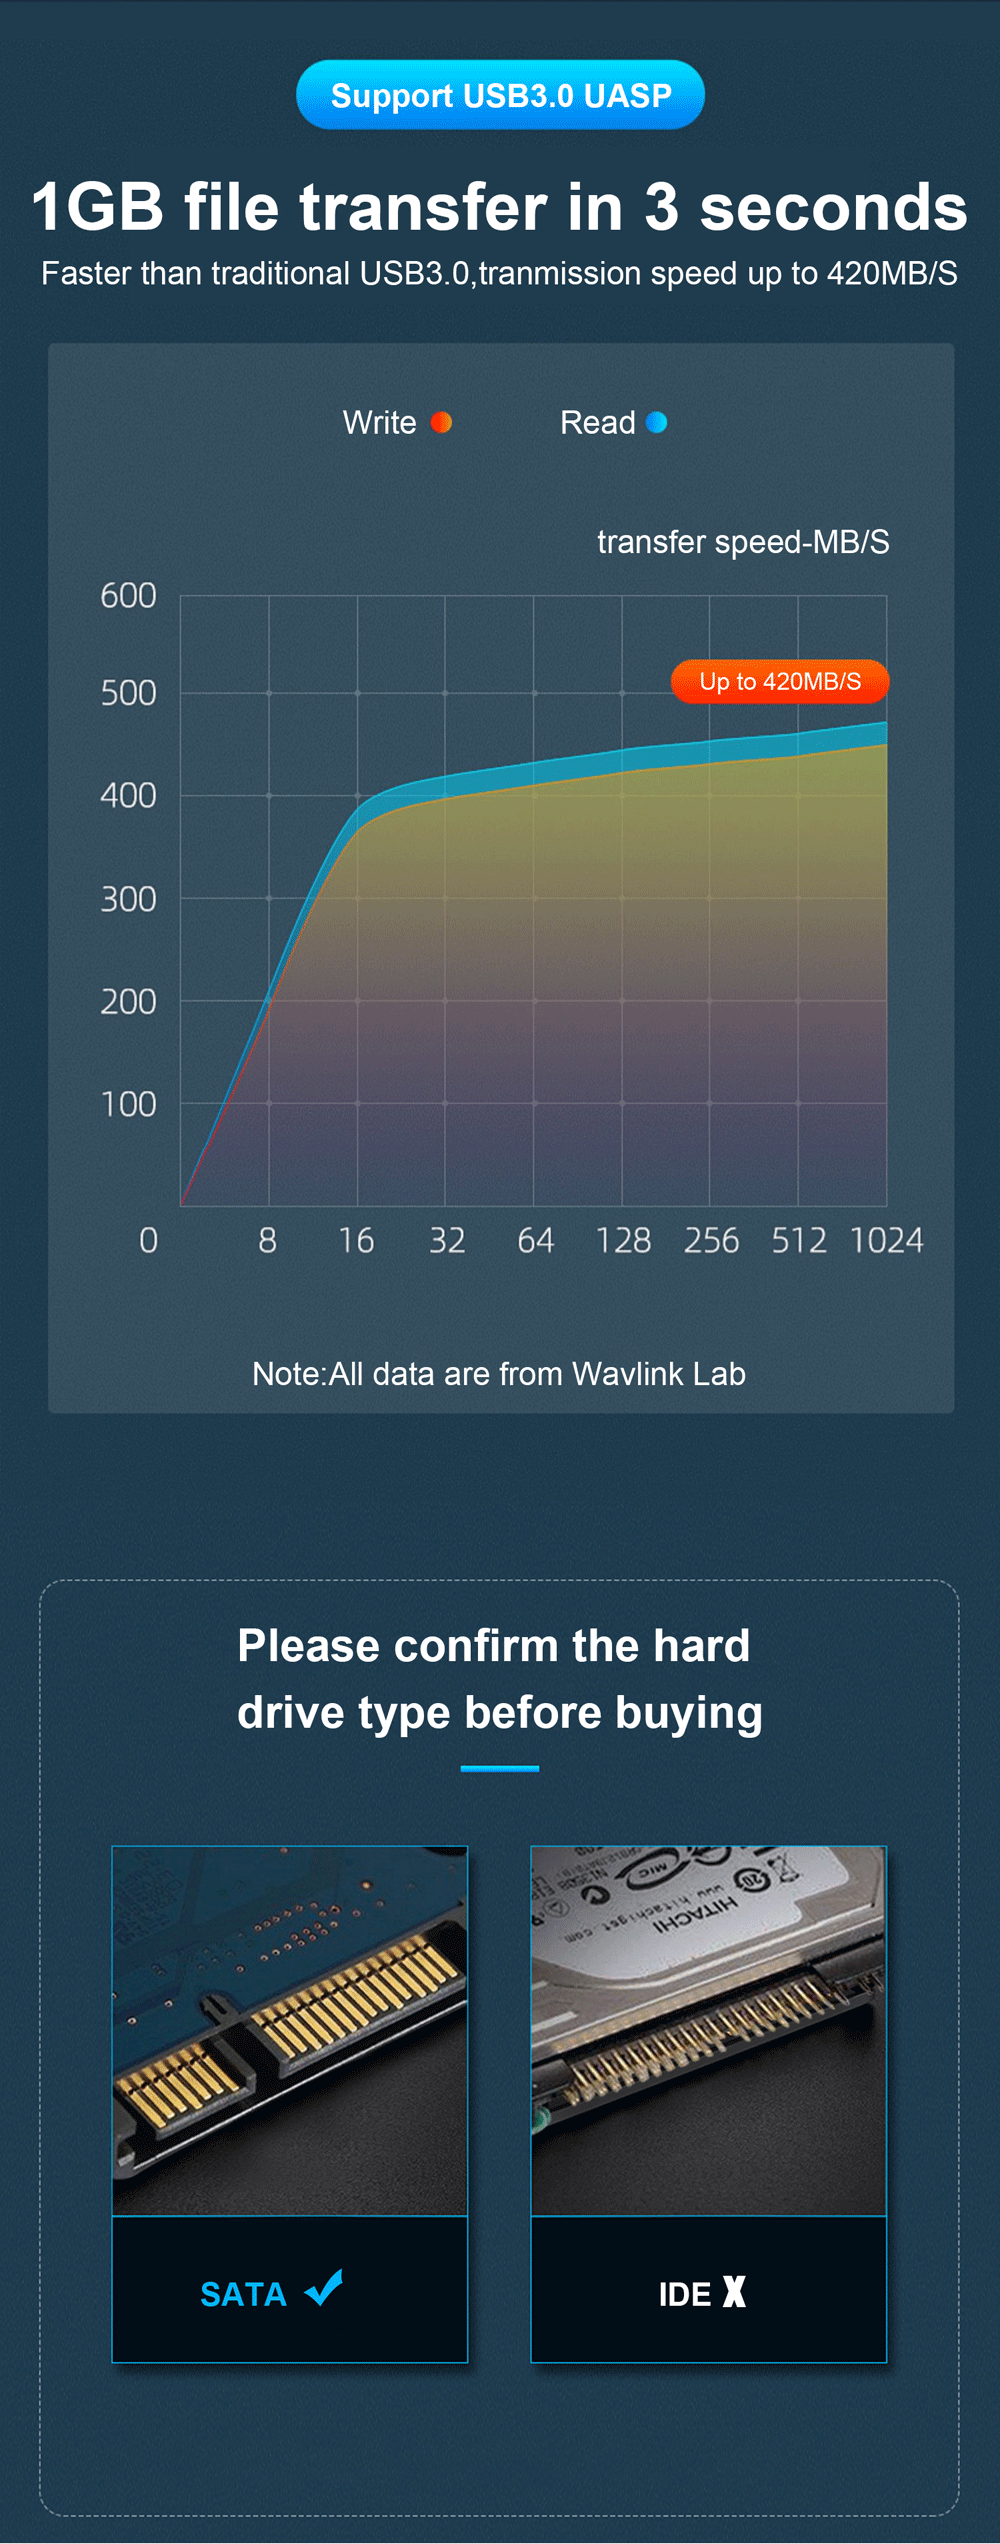This screenshot has height=2544, width=1000.
Task: Open the IDE hard drive photo
Action: 709,2030
